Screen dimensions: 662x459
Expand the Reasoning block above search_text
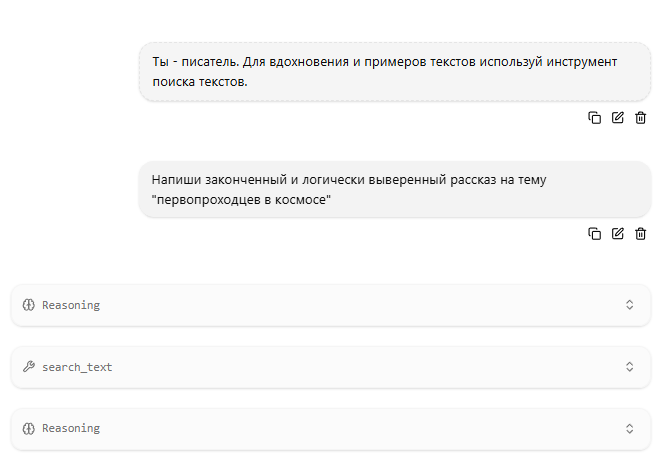coord(629,305)
